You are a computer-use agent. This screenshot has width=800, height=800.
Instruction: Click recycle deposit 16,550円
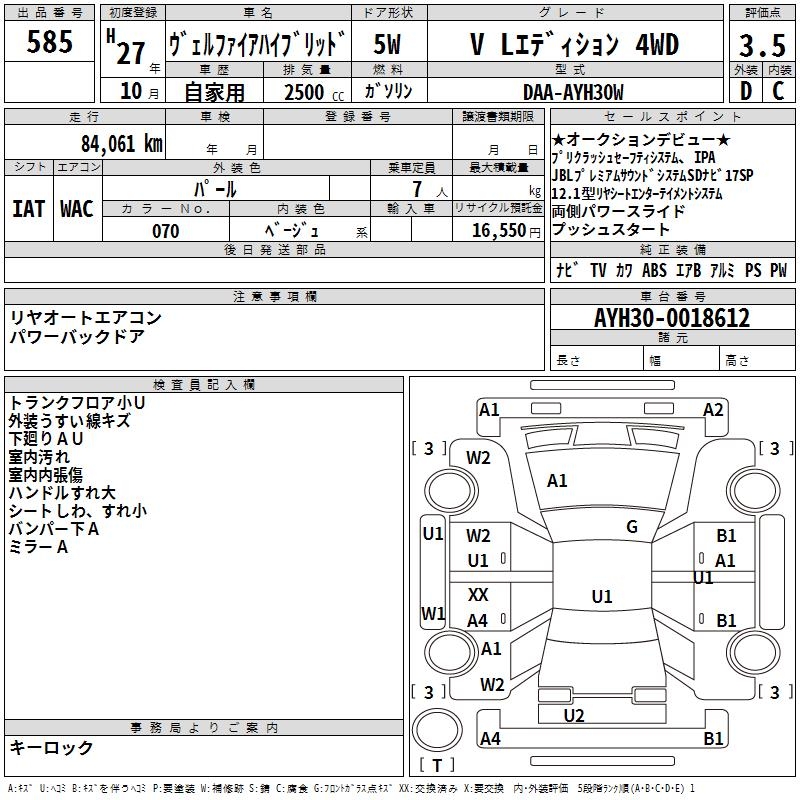(x=506, y=231)
